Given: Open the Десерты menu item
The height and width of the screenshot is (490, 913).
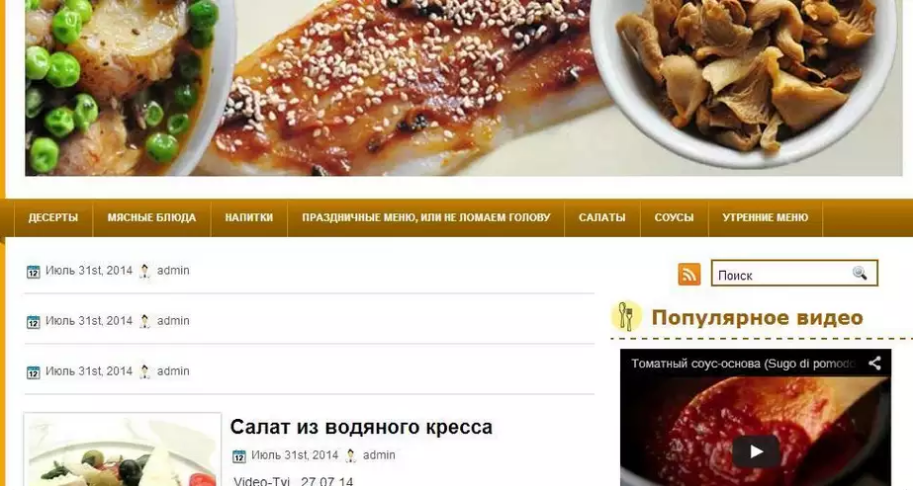Looking at the screenshot, I should (x=53, y=218).
